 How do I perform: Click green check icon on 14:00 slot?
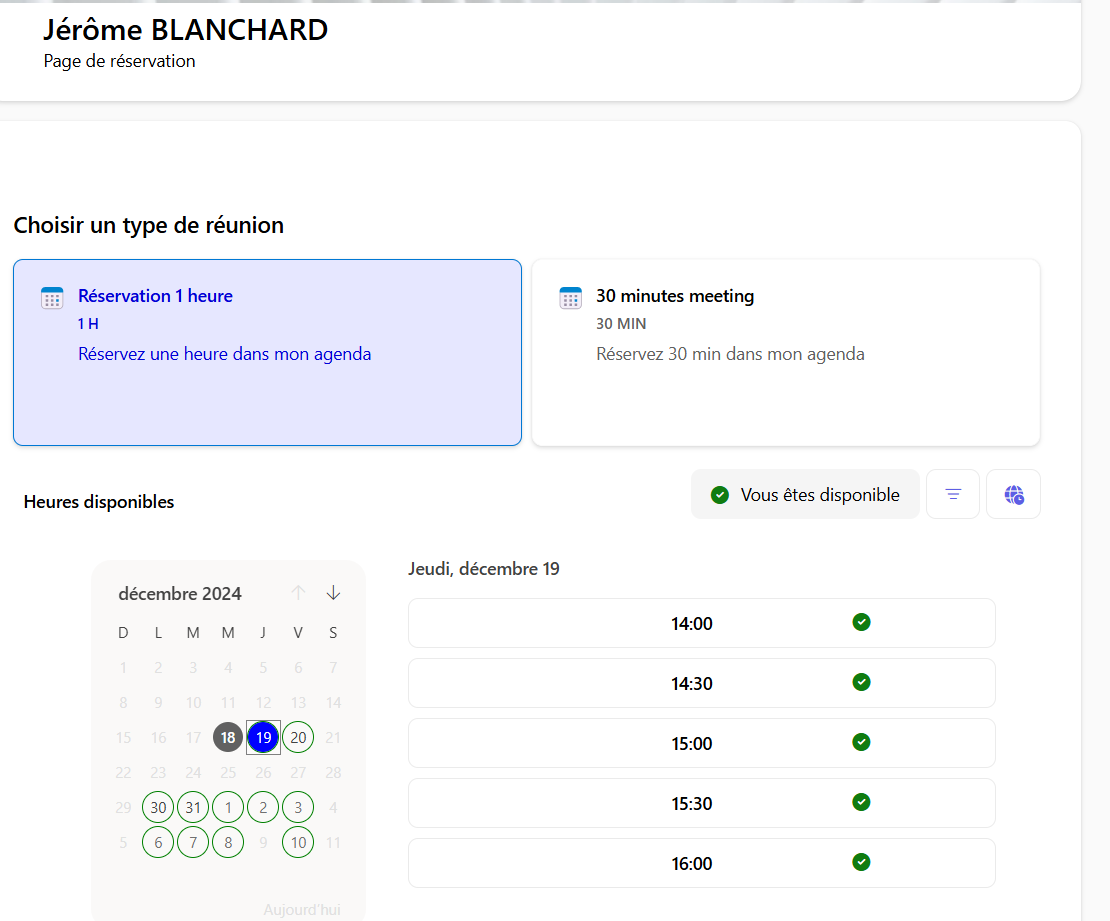861,622
